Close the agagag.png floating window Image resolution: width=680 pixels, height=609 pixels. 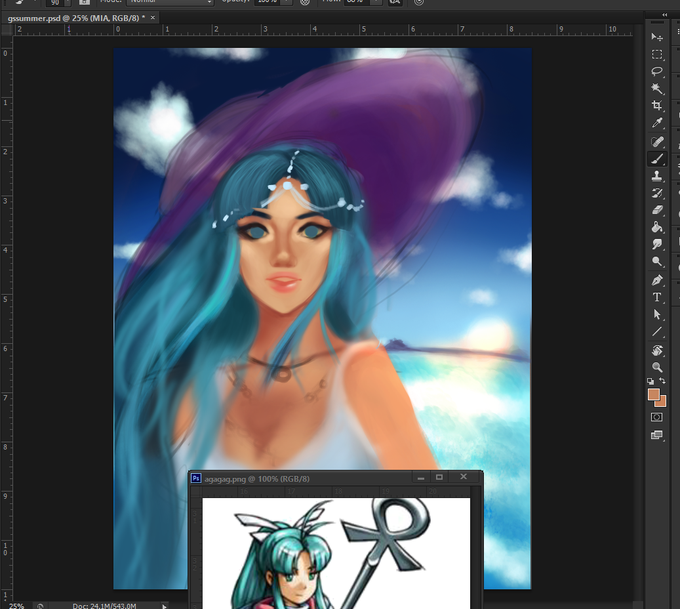click(x=463, y=477)
